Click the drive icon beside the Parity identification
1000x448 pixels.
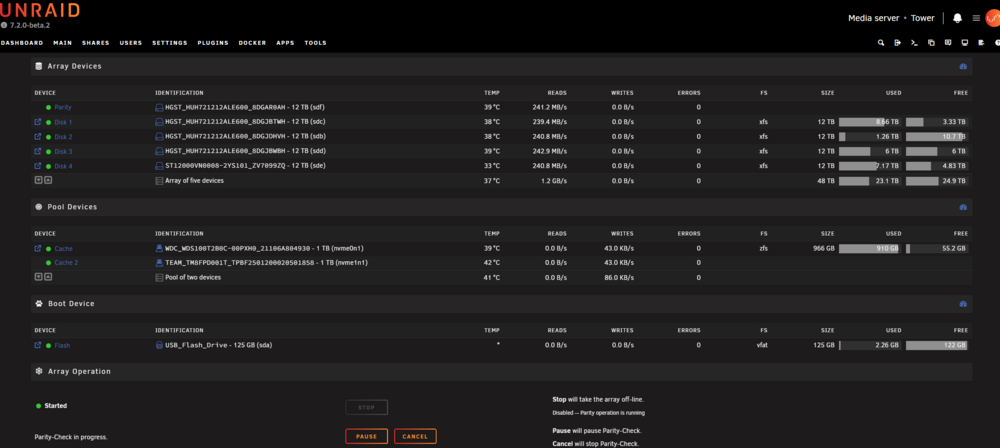pyautogui.click(x=159, y=107)
